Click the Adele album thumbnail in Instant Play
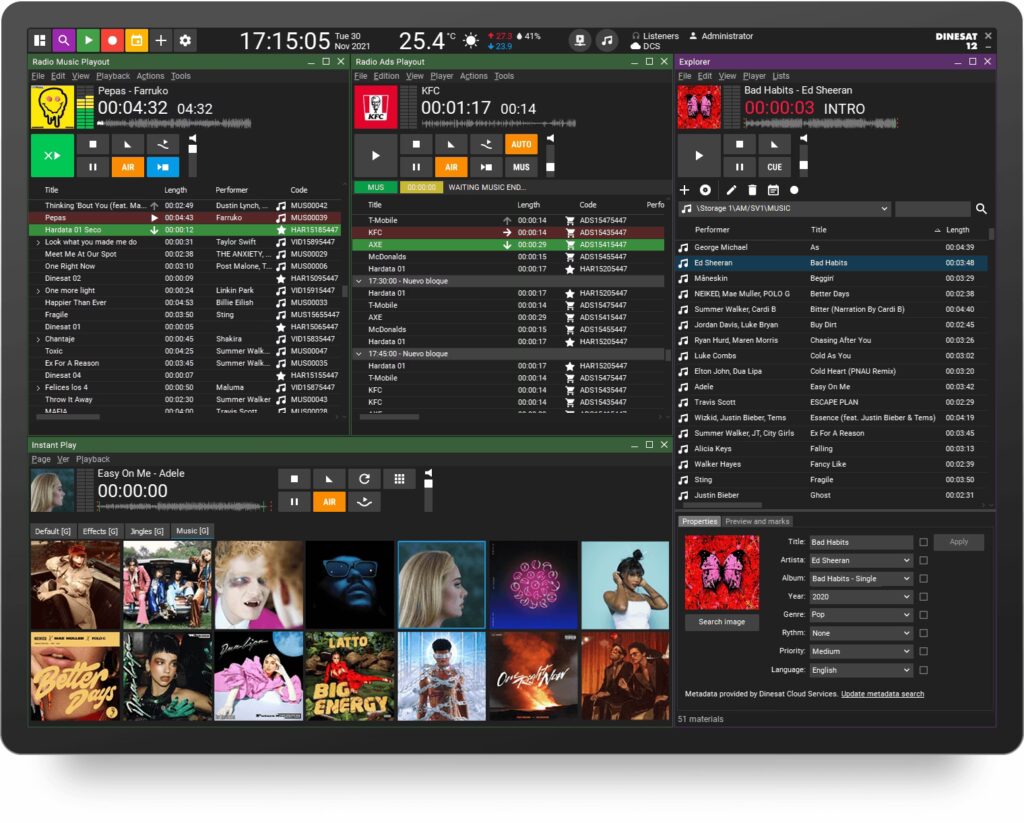Image resolution: width=1024 pixels, height=823 pixels. [x=441, y=584]
